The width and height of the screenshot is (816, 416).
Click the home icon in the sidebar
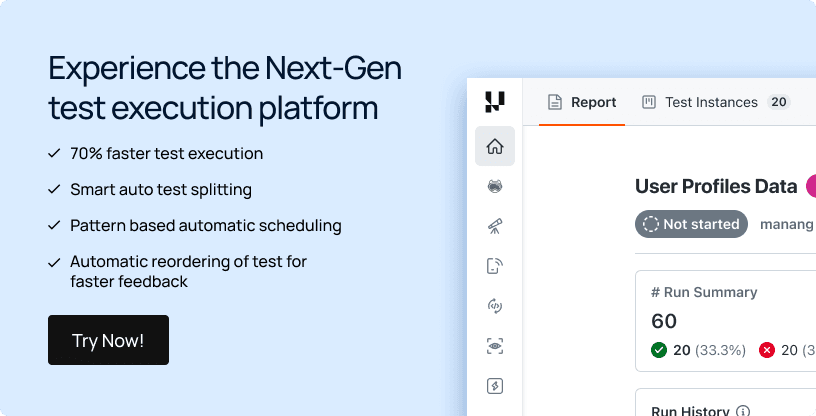495,146
